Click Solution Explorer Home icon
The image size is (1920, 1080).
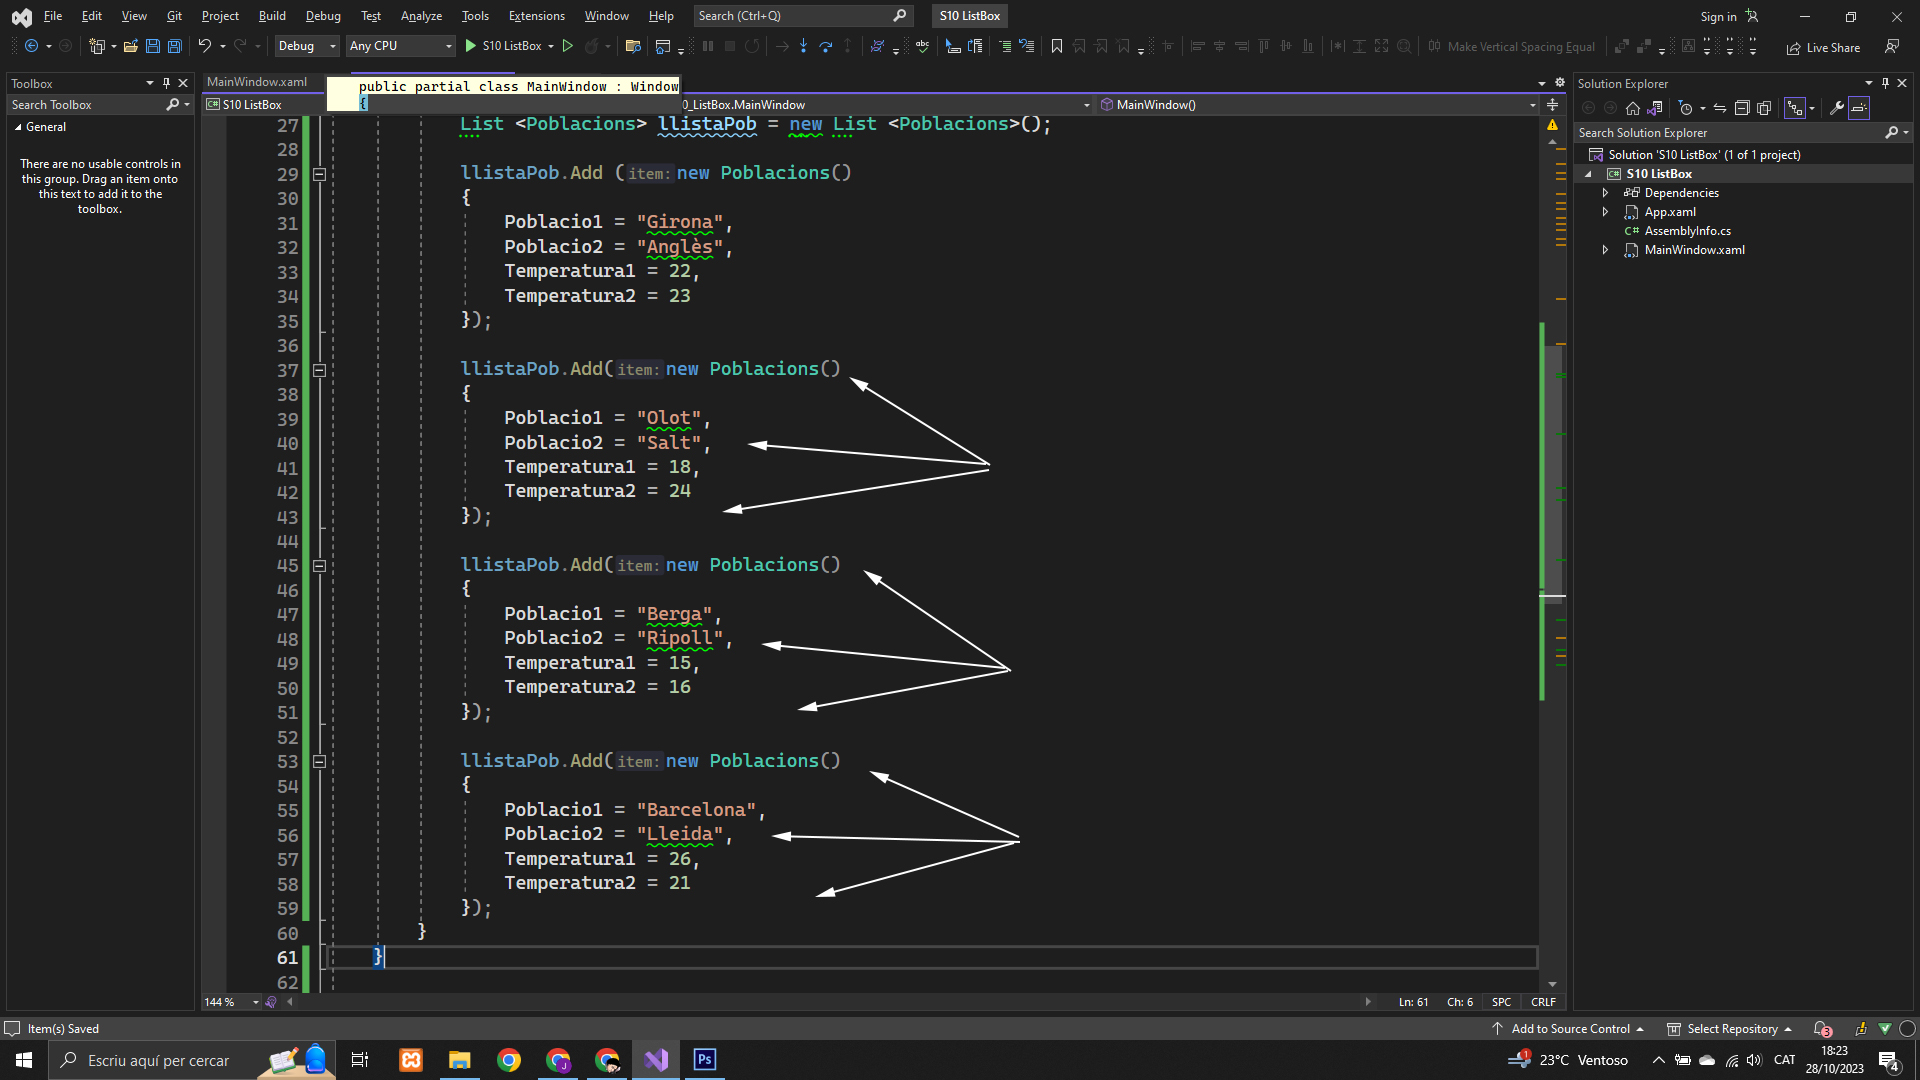1633,108
